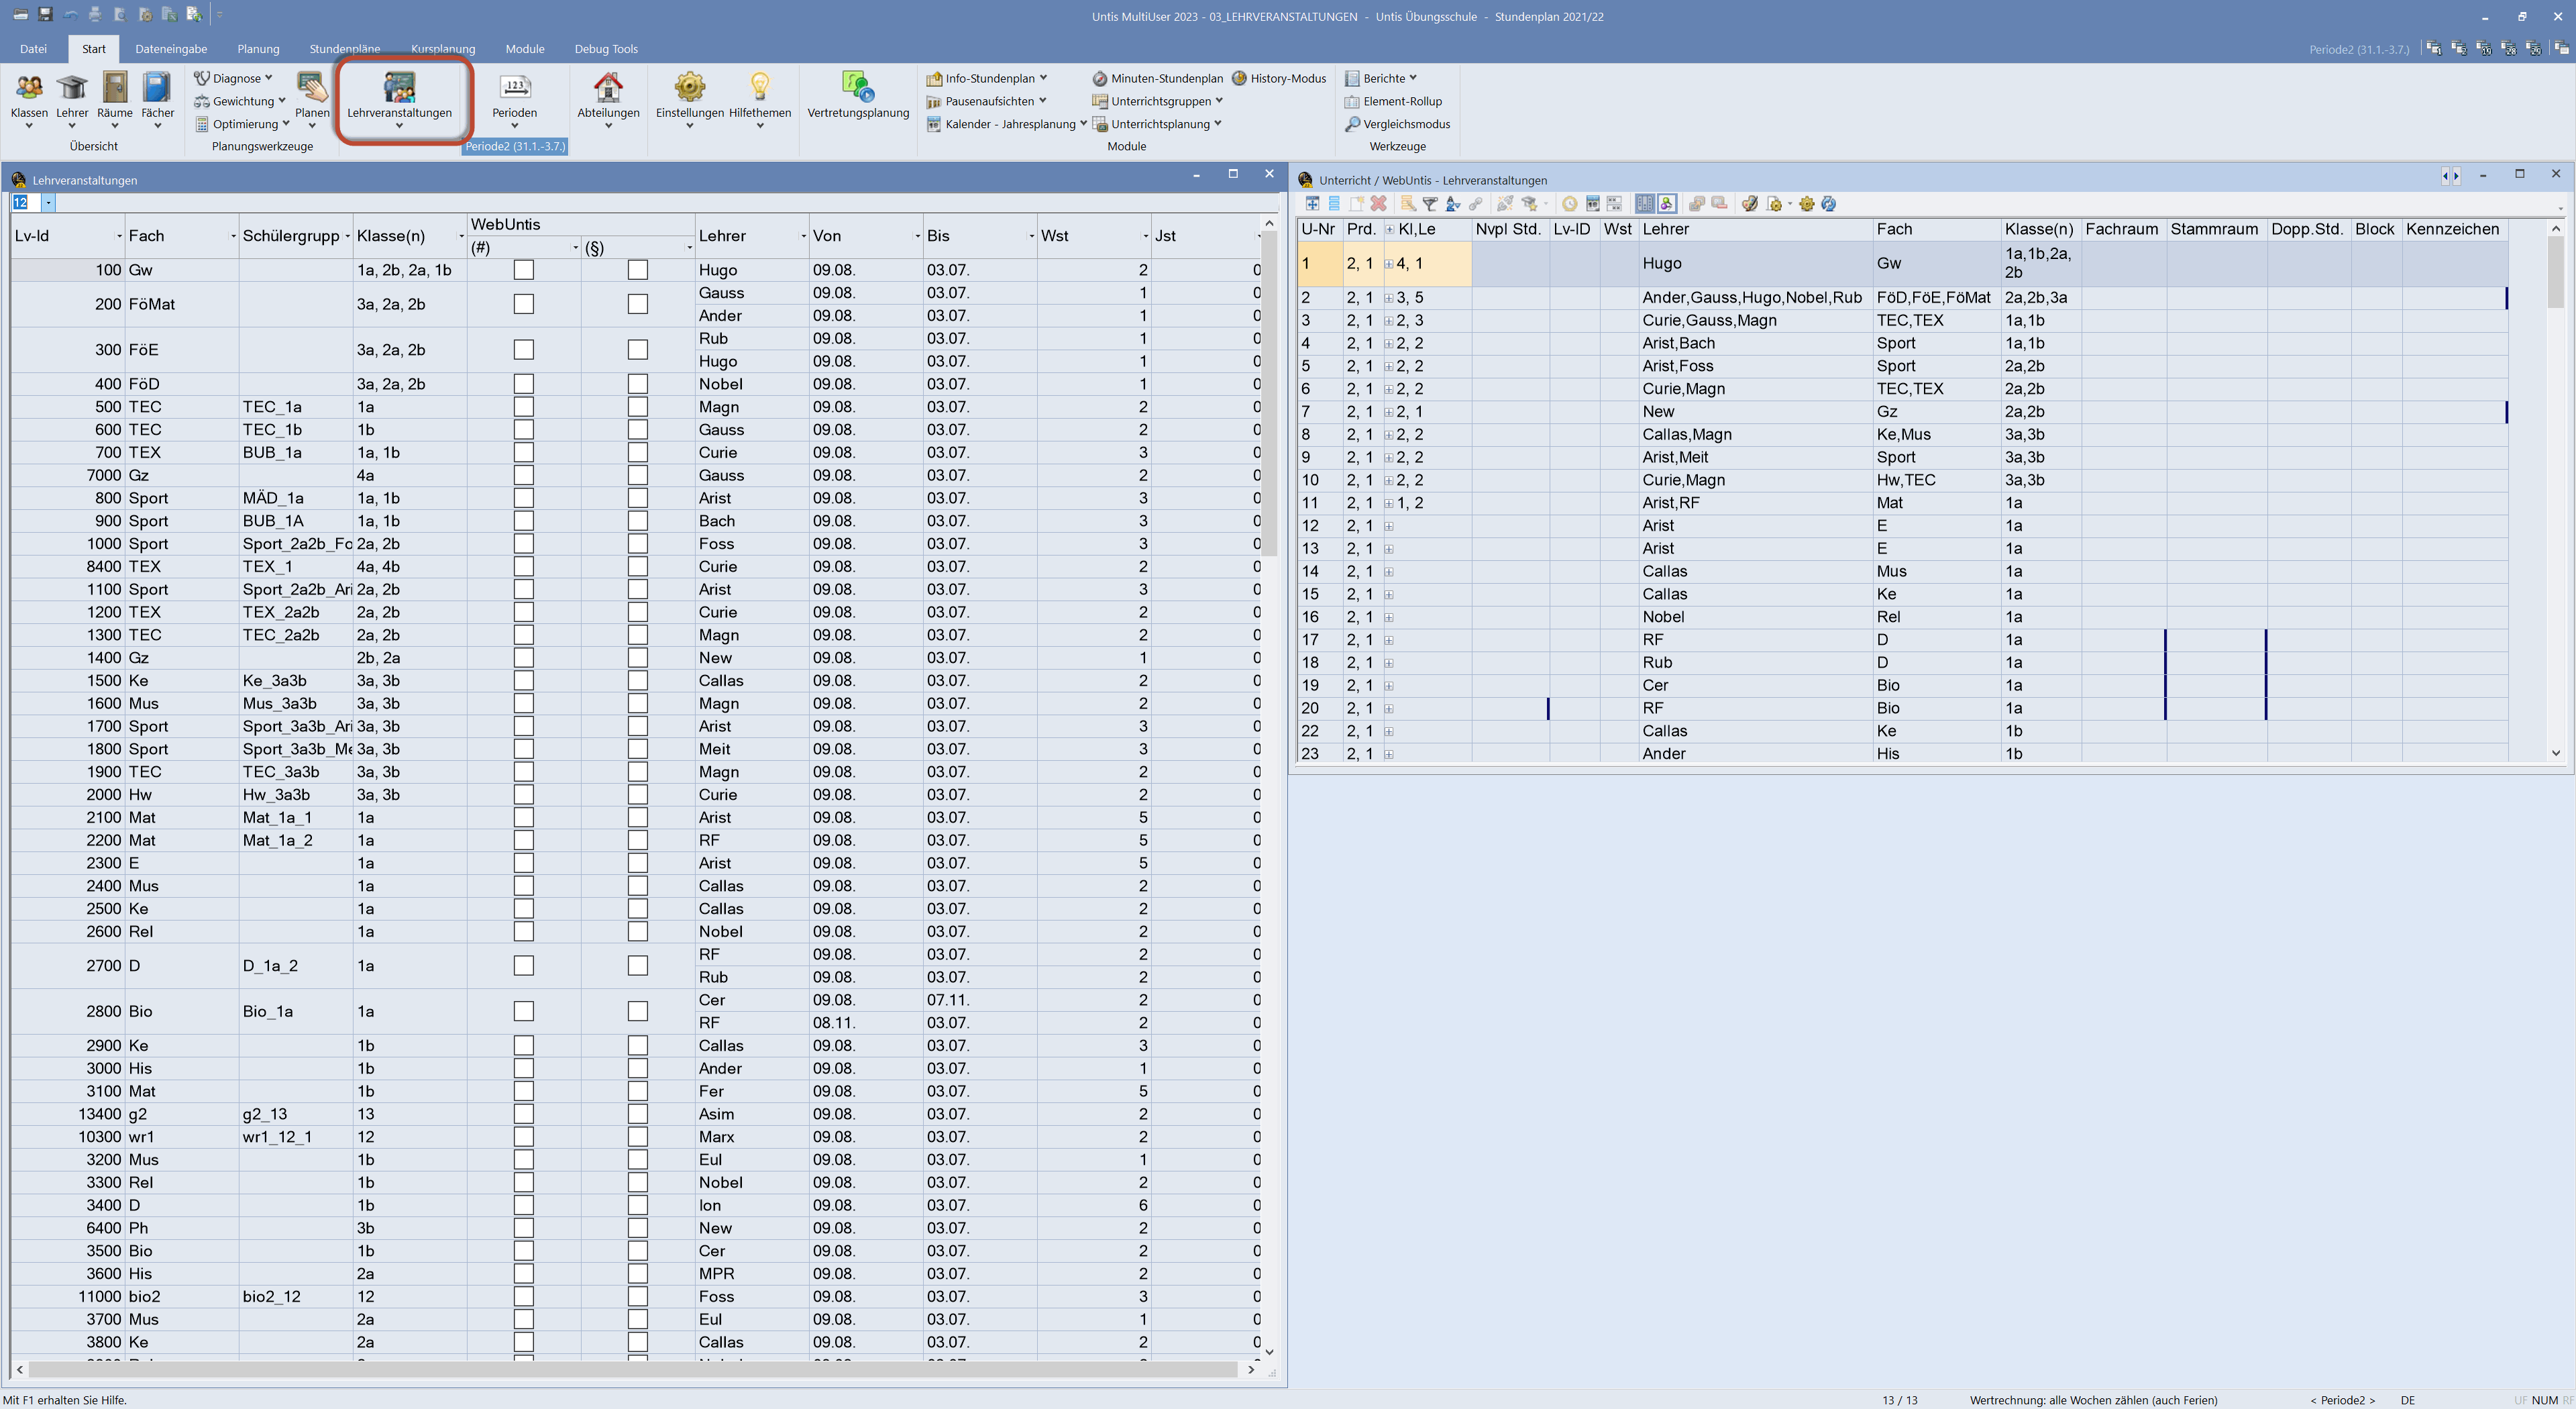Check WebUntis (§) box for Lv-Id 3400 D
This screenshot has height=1409, width=2576.
[637, 1205]
